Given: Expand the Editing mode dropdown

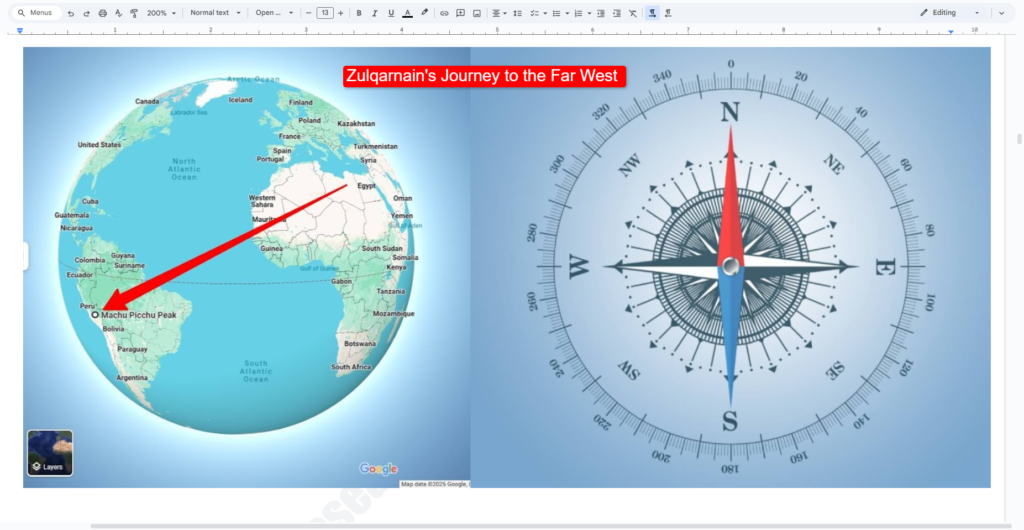Looking at the screenshot, I should coord(949,13).
